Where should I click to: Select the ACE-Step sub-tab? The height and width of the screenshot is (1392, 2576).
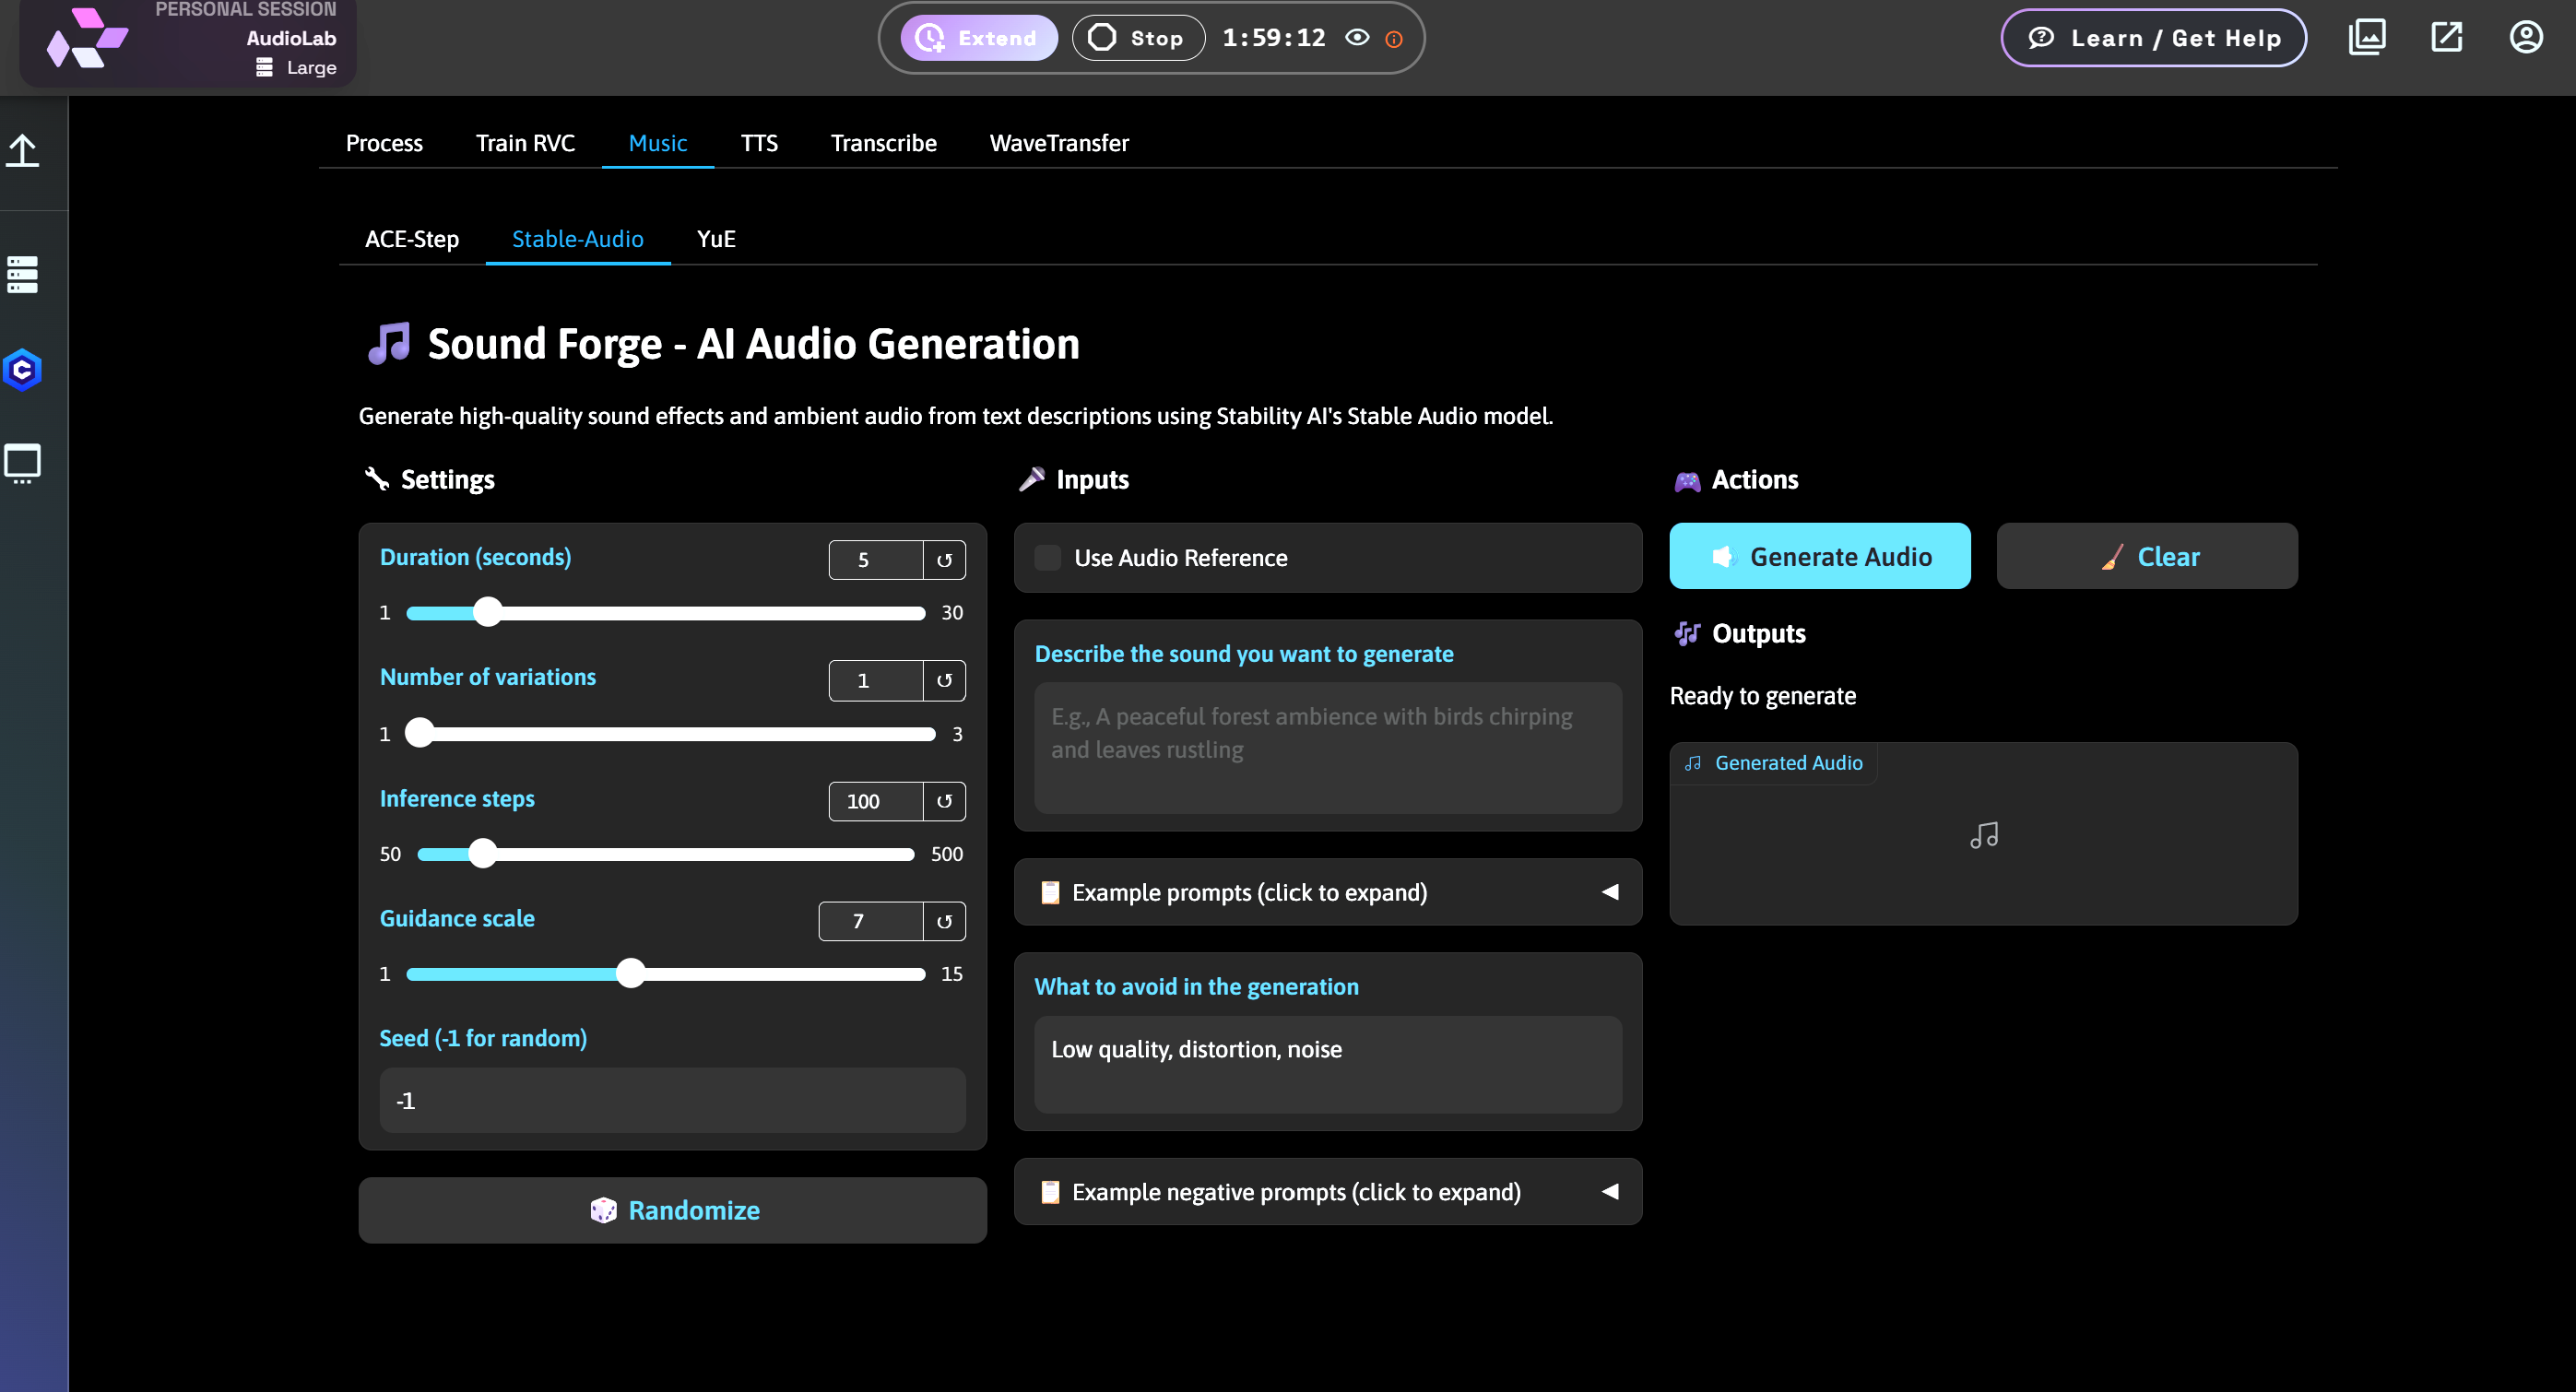coord(412,239)
